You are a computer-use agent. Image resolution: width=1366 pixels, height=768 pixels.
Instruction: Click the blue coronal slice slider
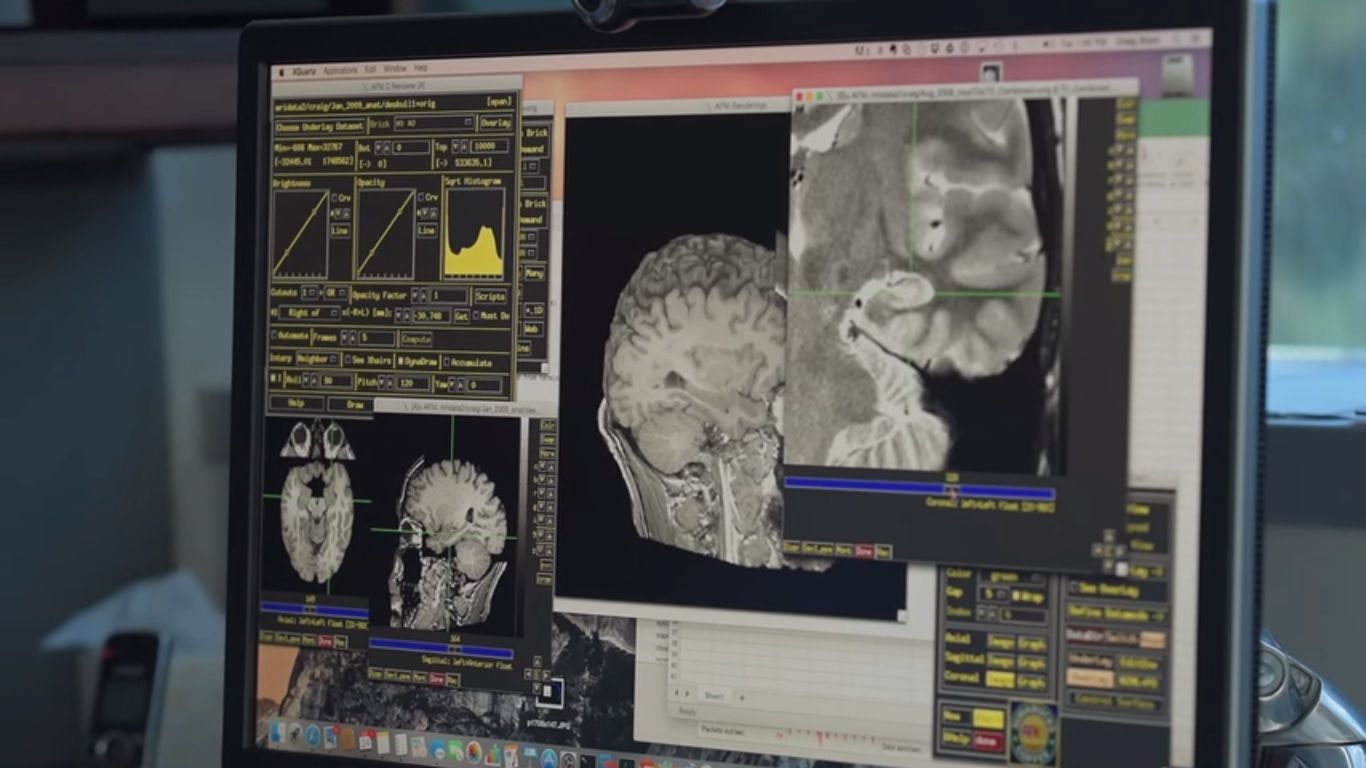tap(919, 492)
